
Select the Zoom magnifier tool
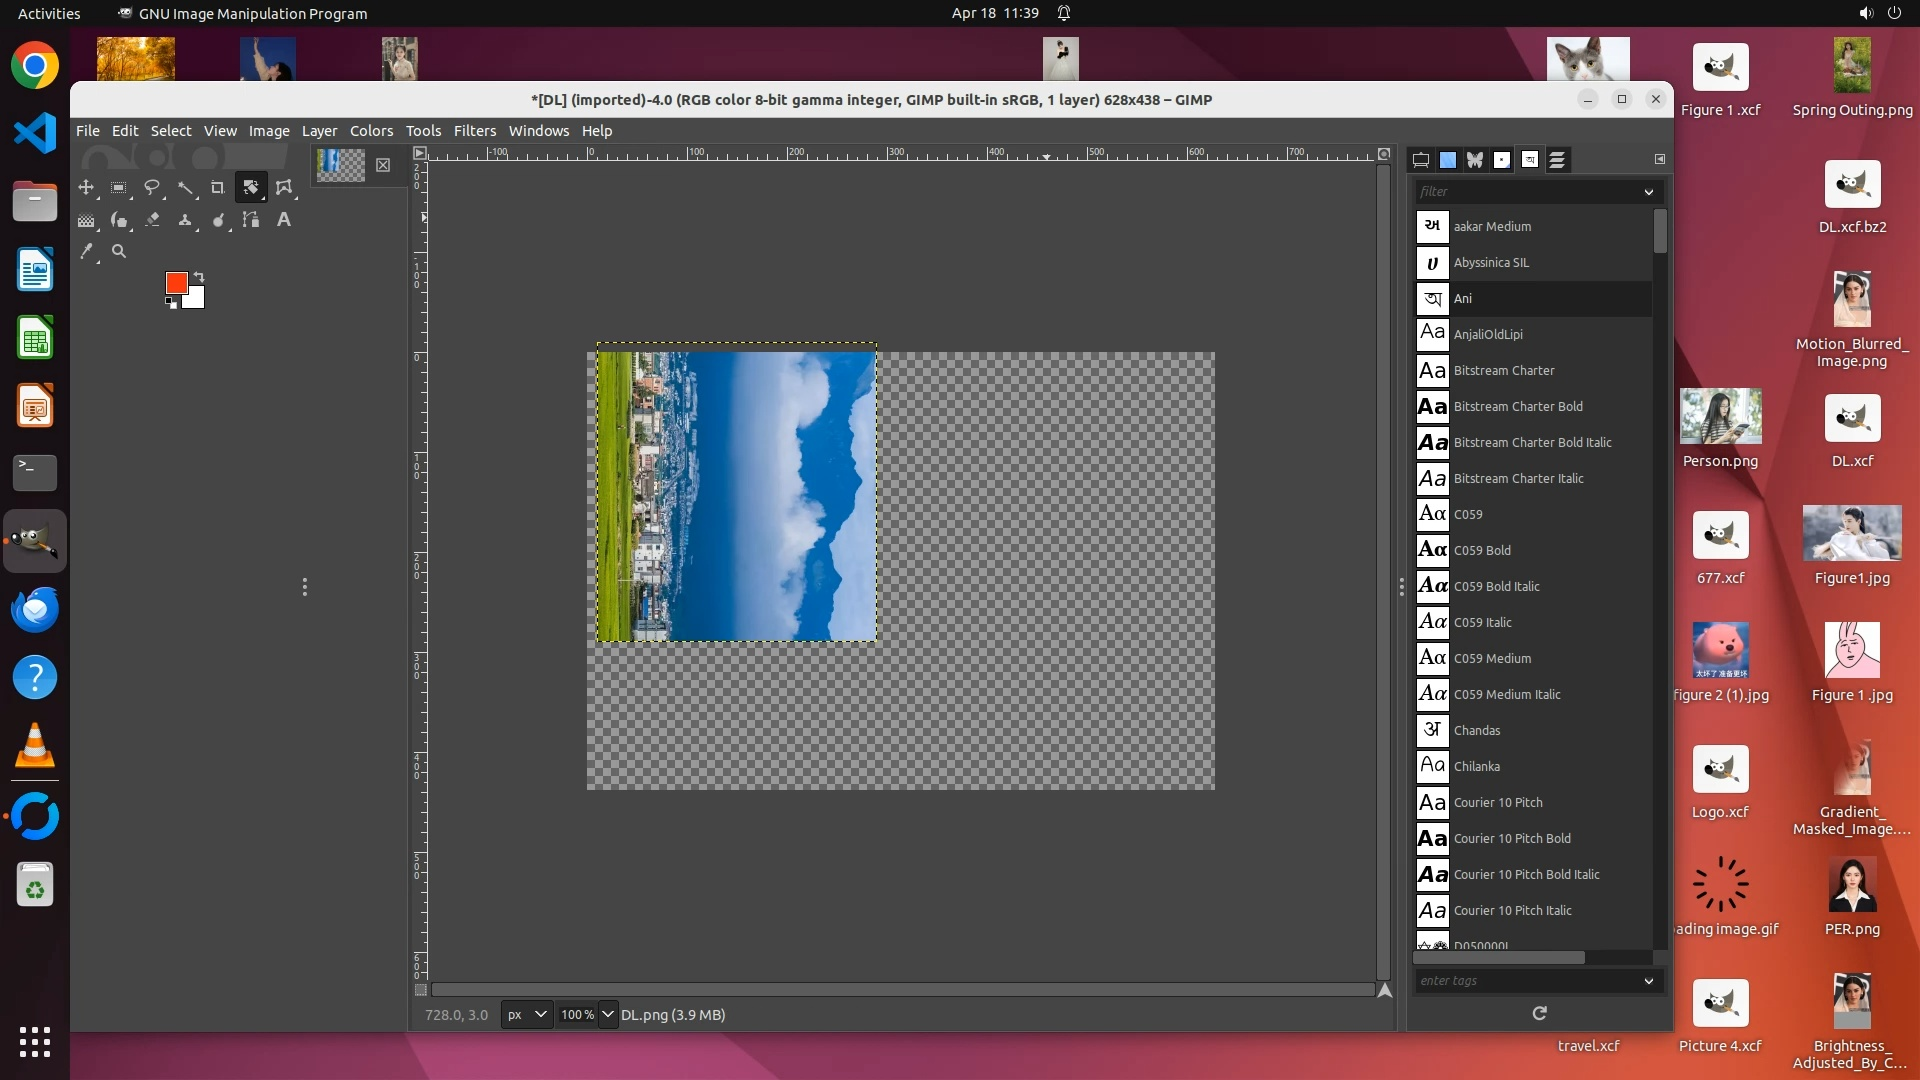click(x=119, y=252)
